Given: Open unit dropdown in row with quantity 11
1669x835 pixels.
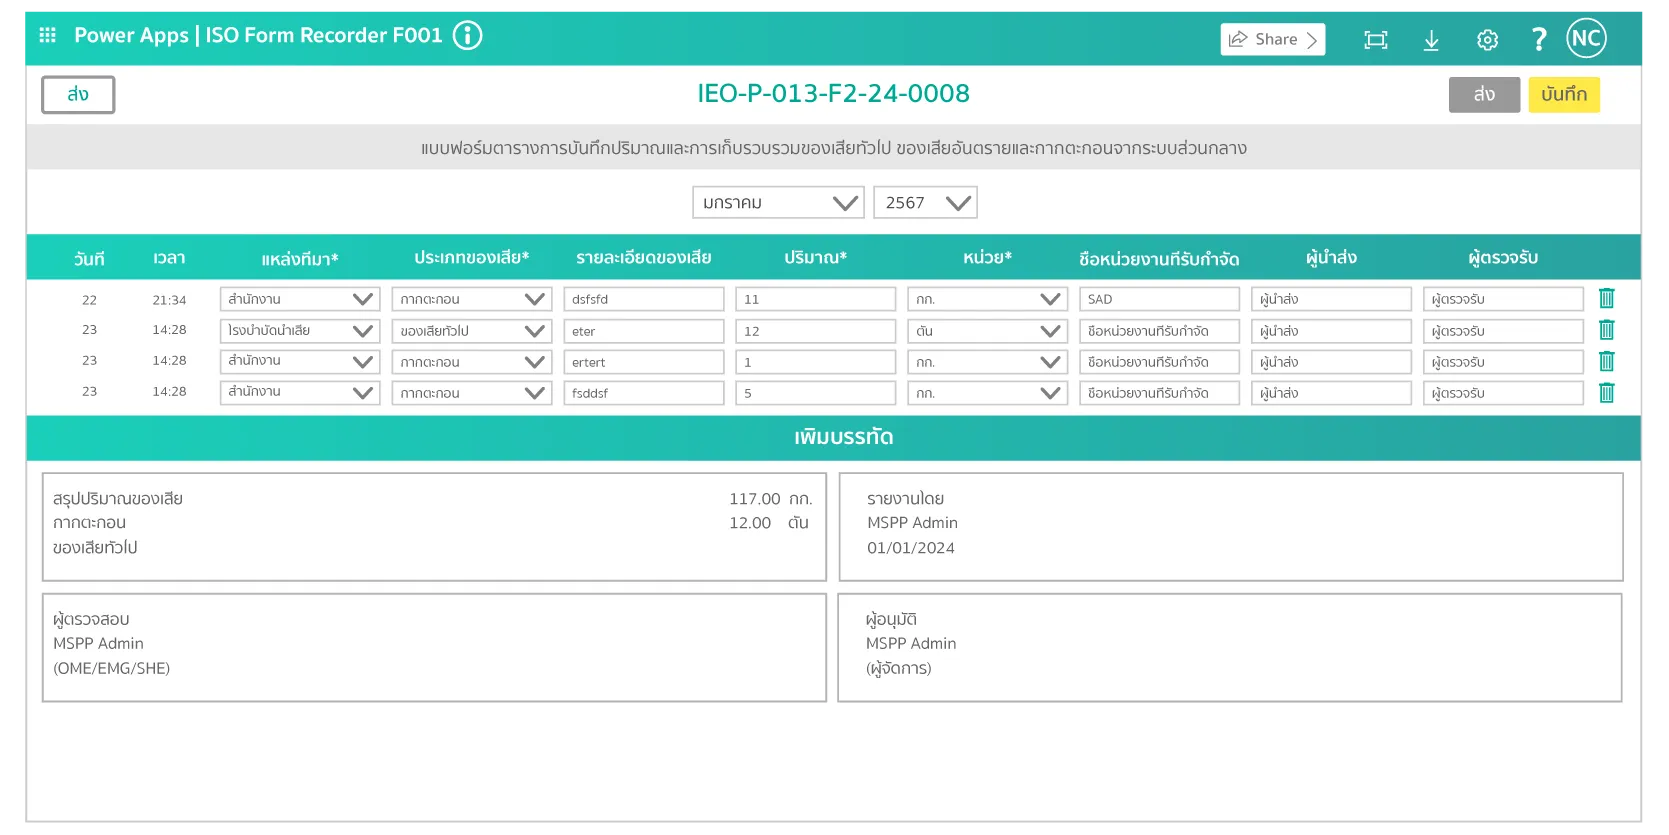Looking at the screenshot, I should click(x=988, y=299).
